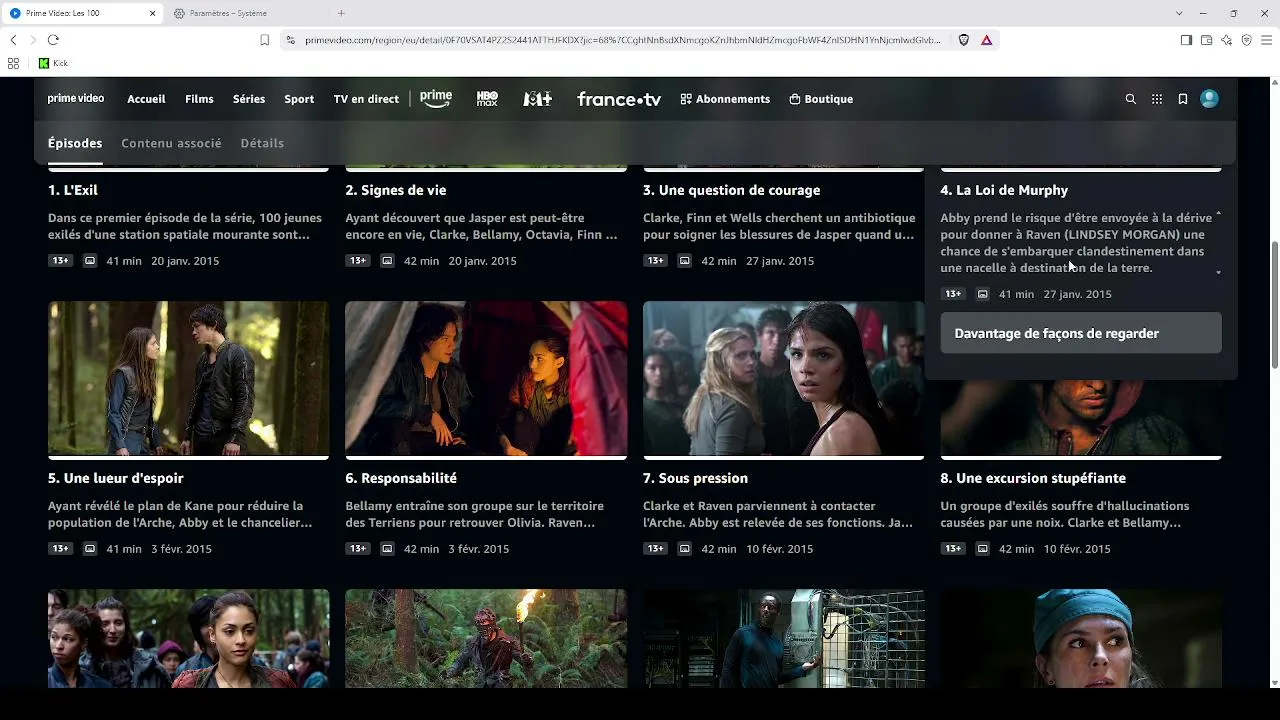Click the 13+ rating badge under Sous pression
1280x720 pixels.
(655, 549)
